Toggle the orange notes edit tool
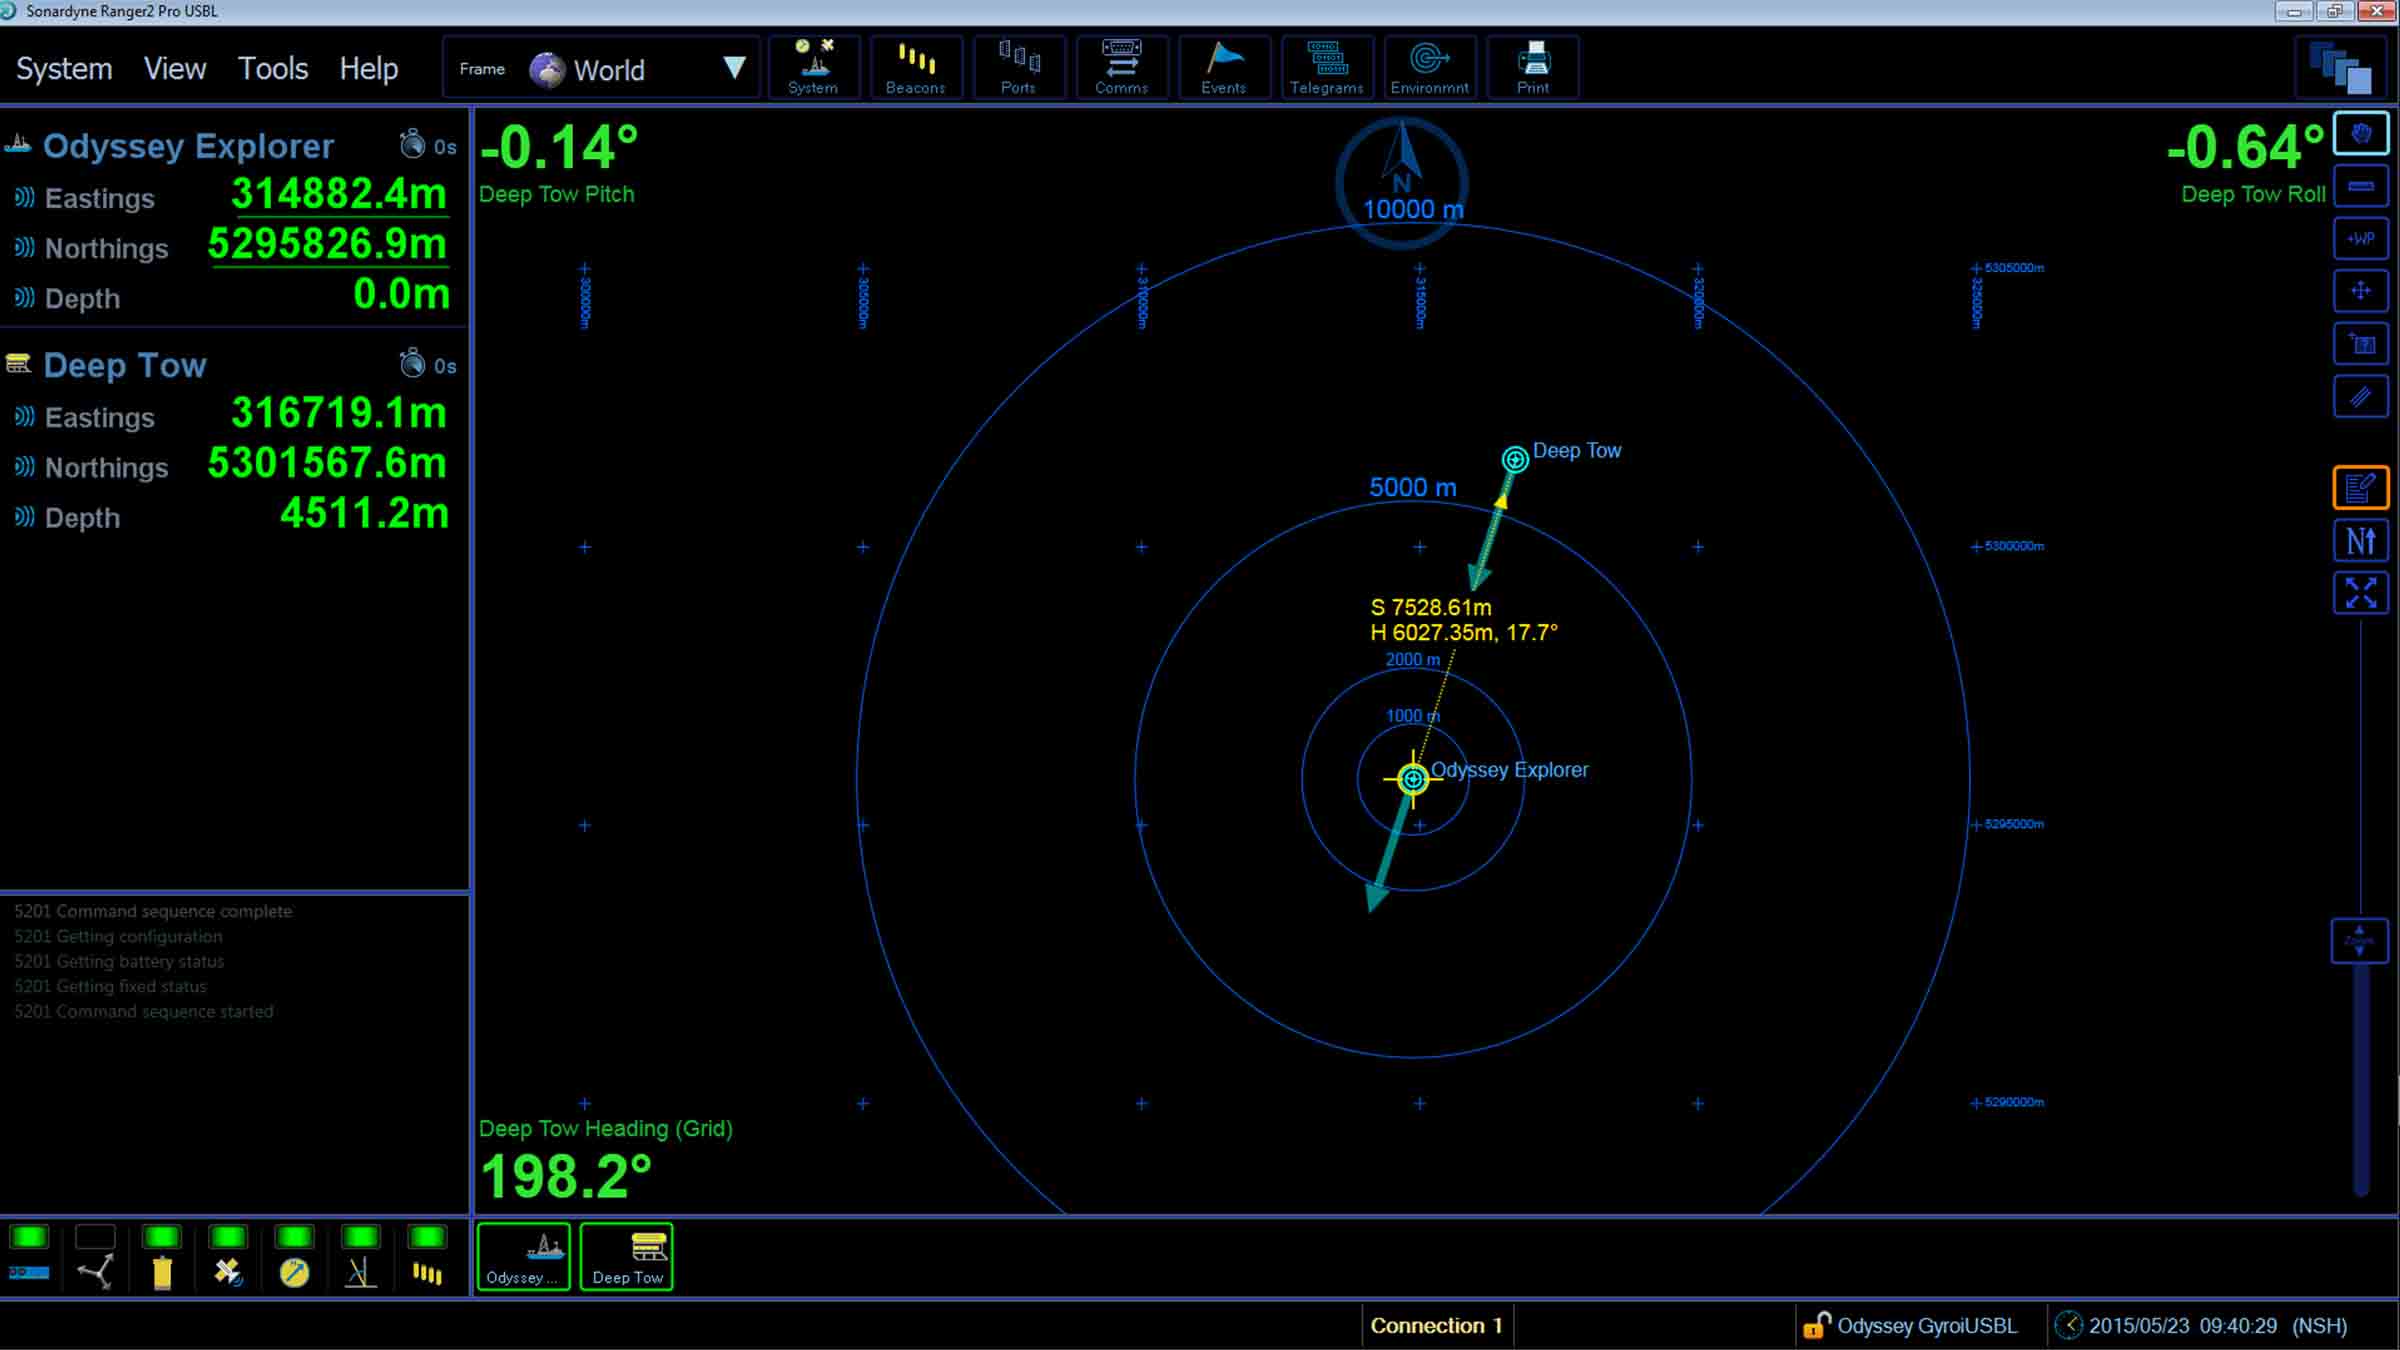This screenshot has width=2400, height=1350. point(2360,488)
